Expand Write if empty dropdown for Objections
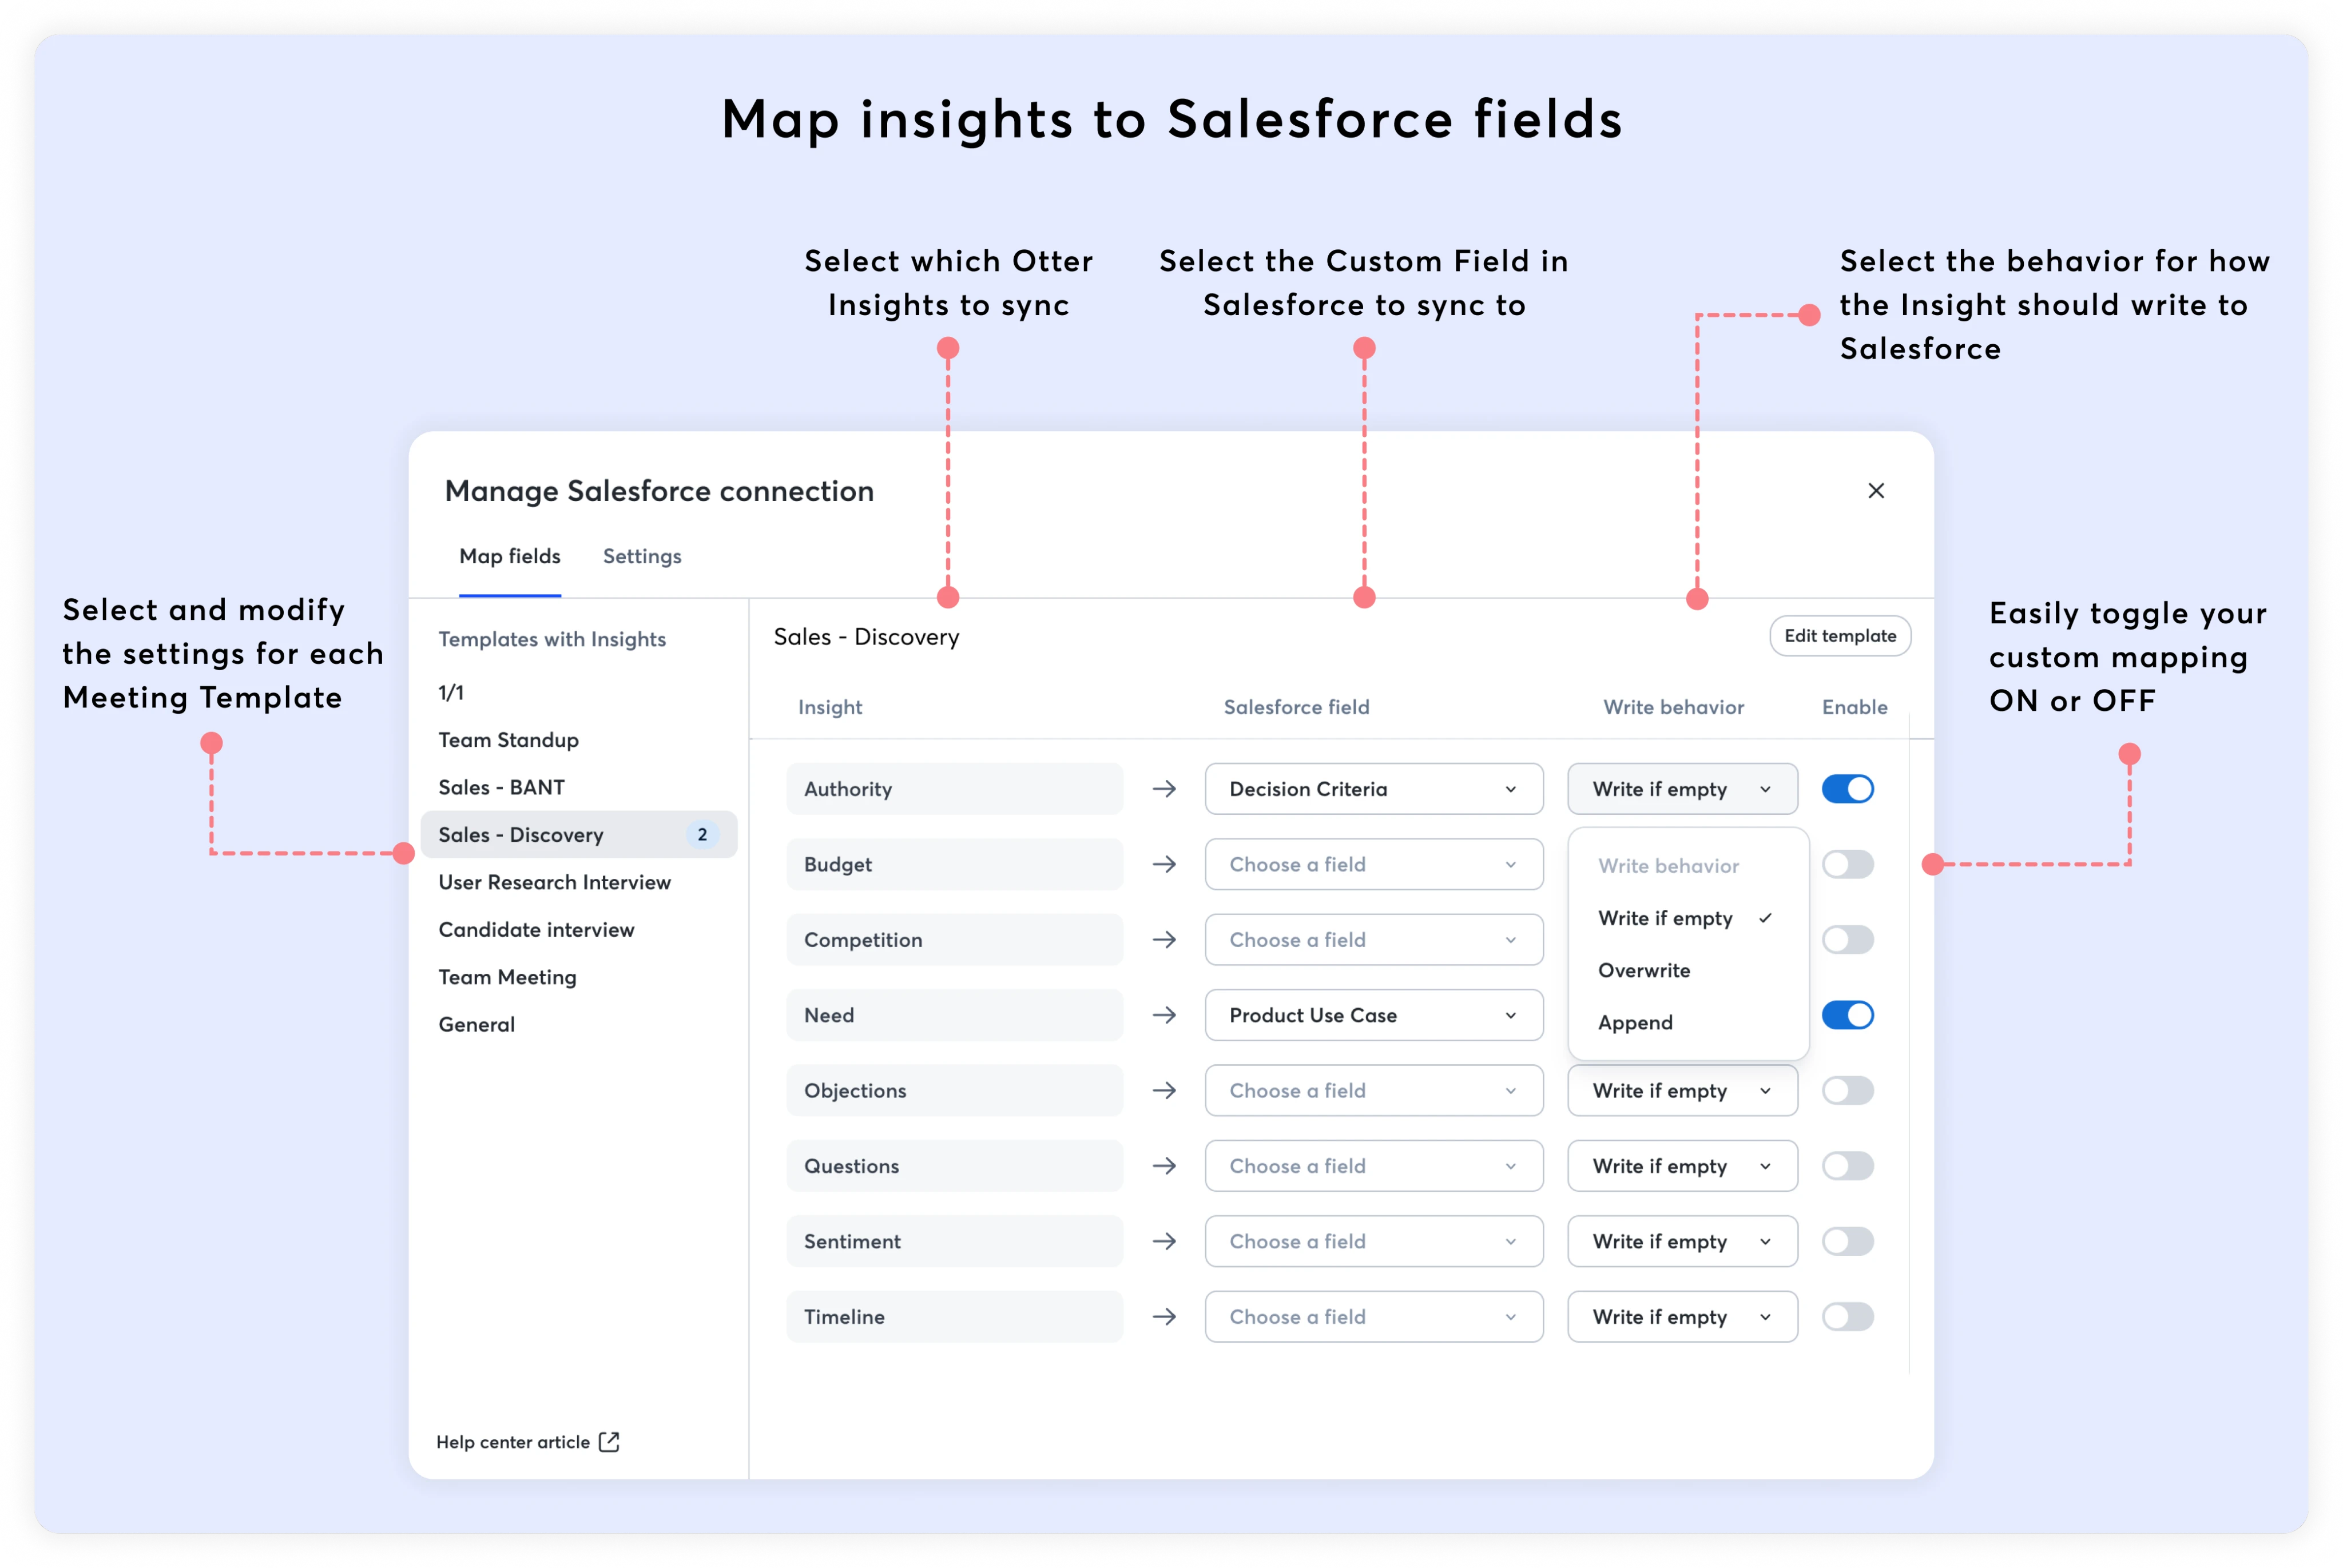This screenshot has width=2343, height=1568. point(1682,1090)
